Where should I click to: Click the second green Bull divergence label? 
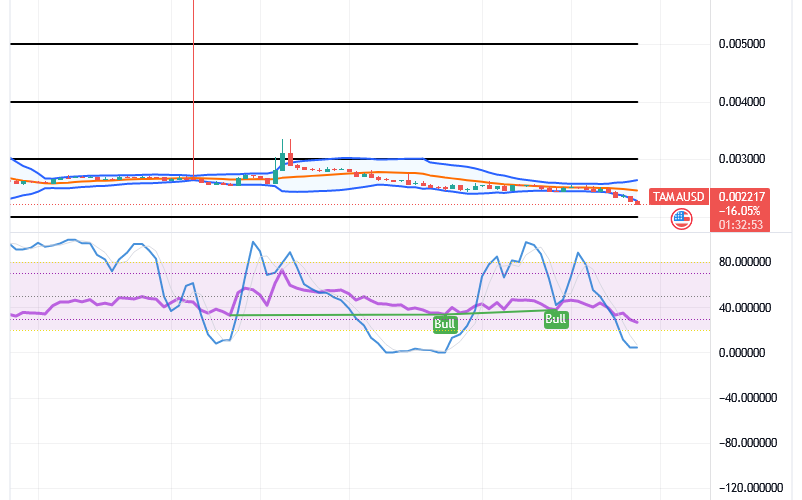[x=556, y=320]
